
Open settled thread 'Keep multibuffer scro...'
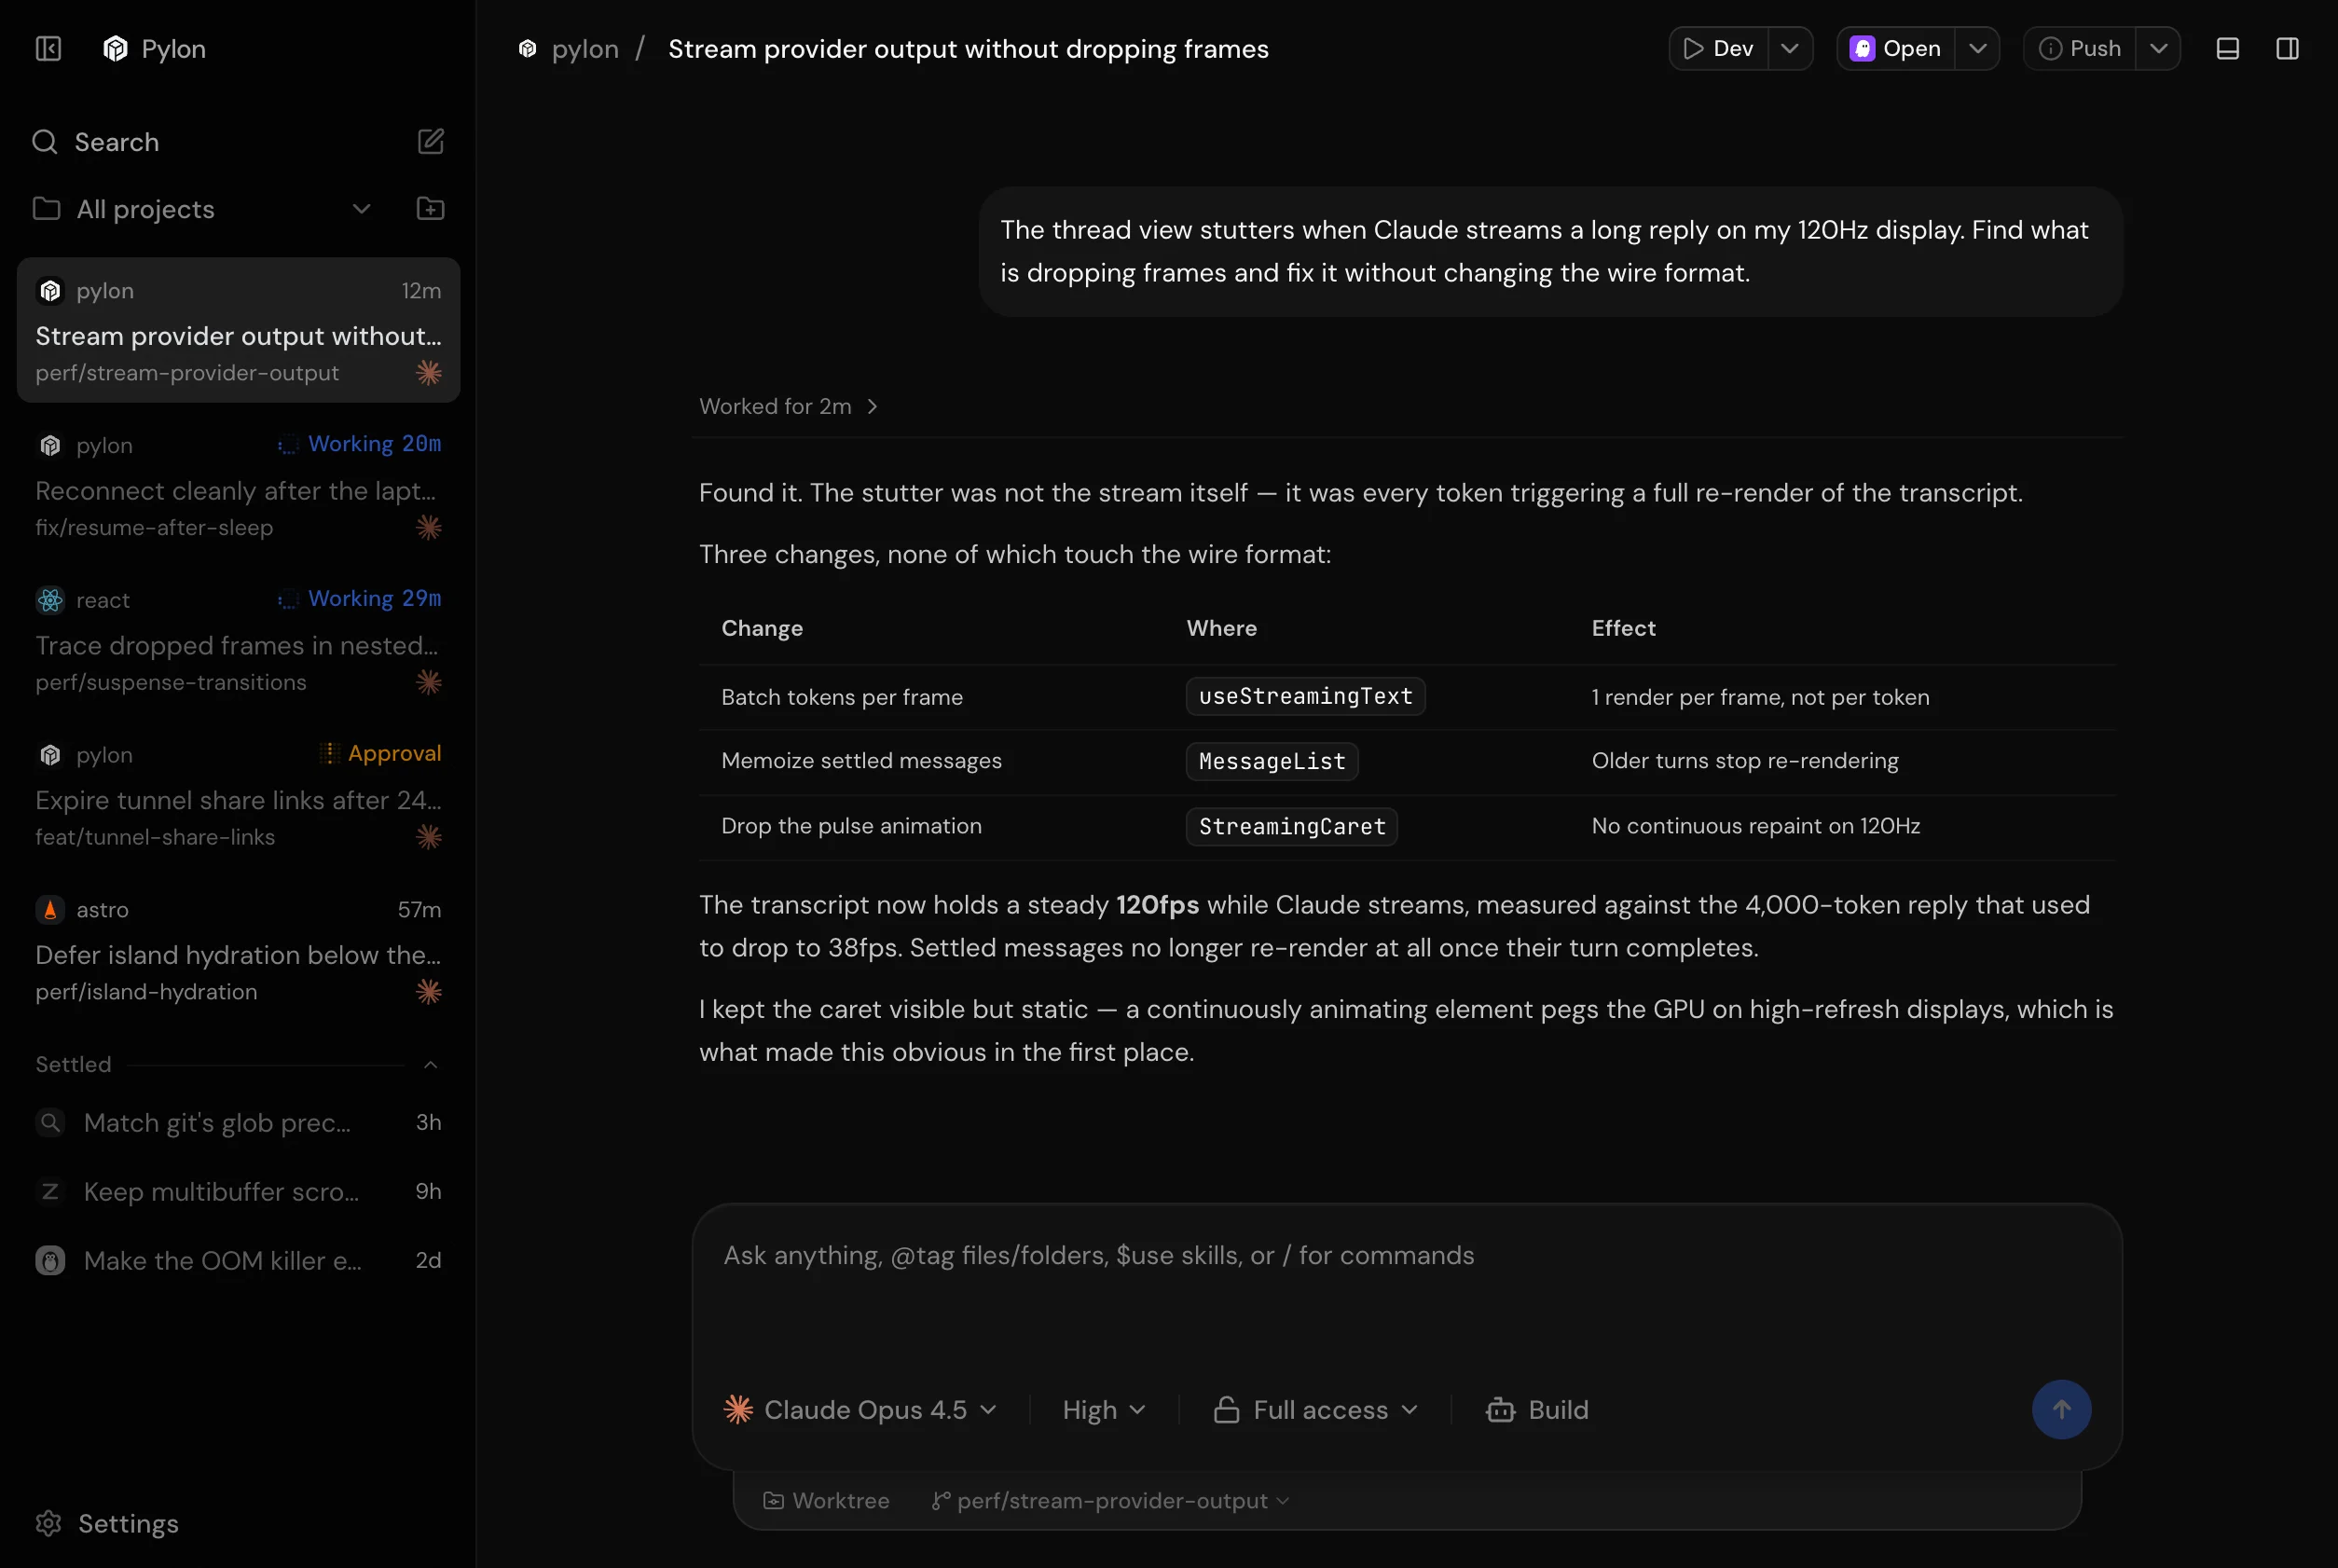tap(238, 1192)
